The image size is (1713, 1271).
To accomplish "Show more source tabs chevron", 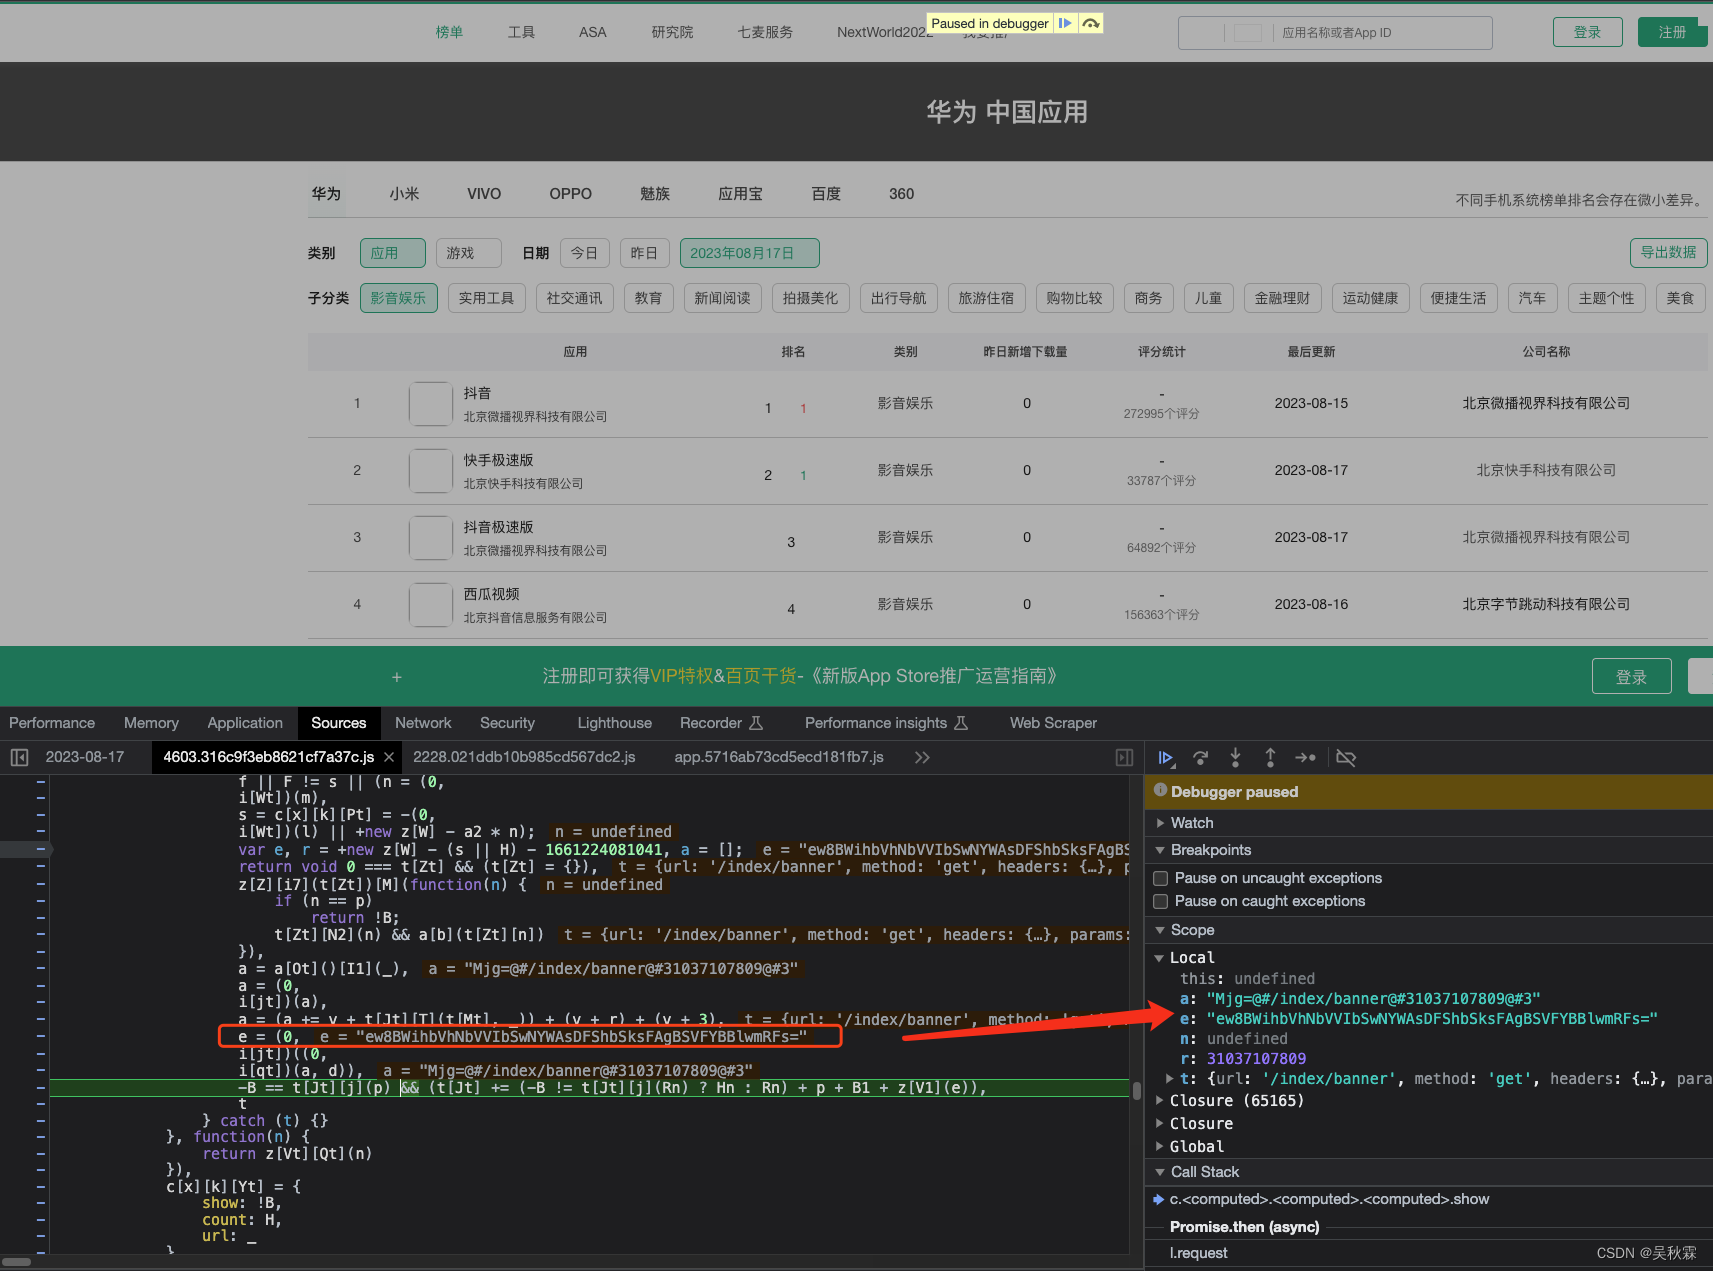I will (x=922, y=757).
